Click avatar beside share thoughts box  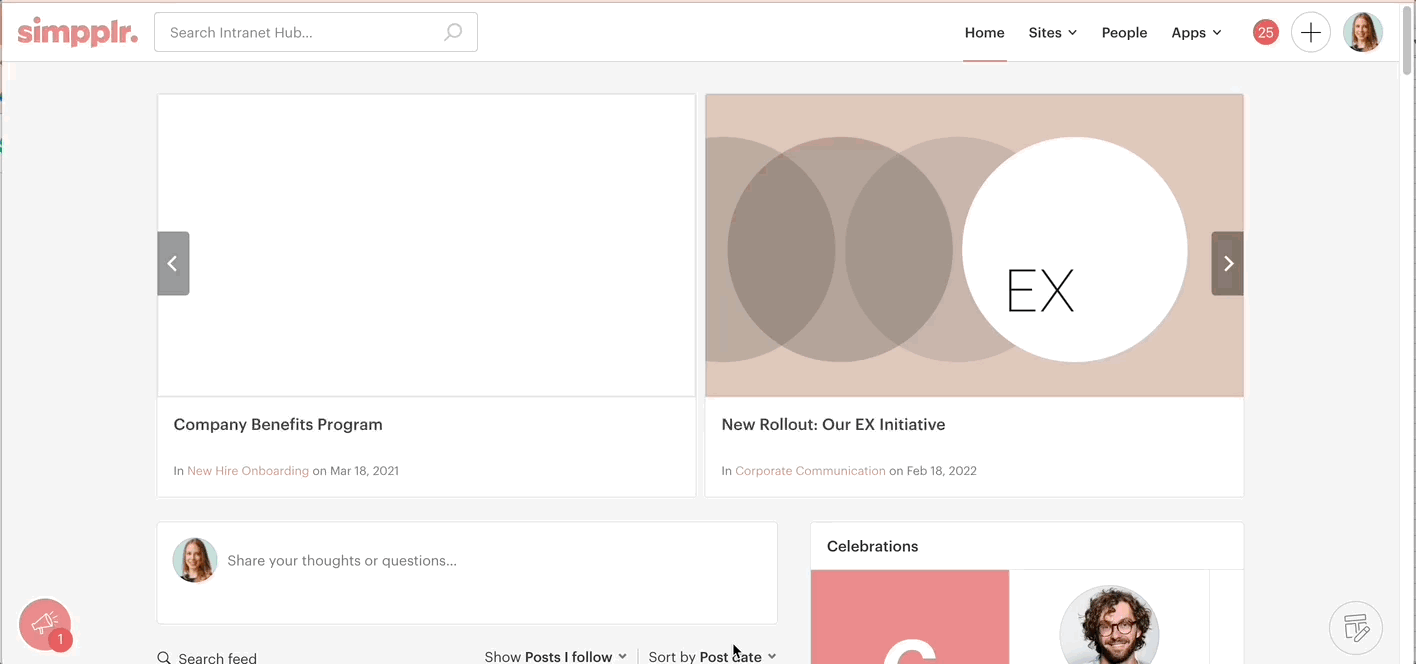195,560
